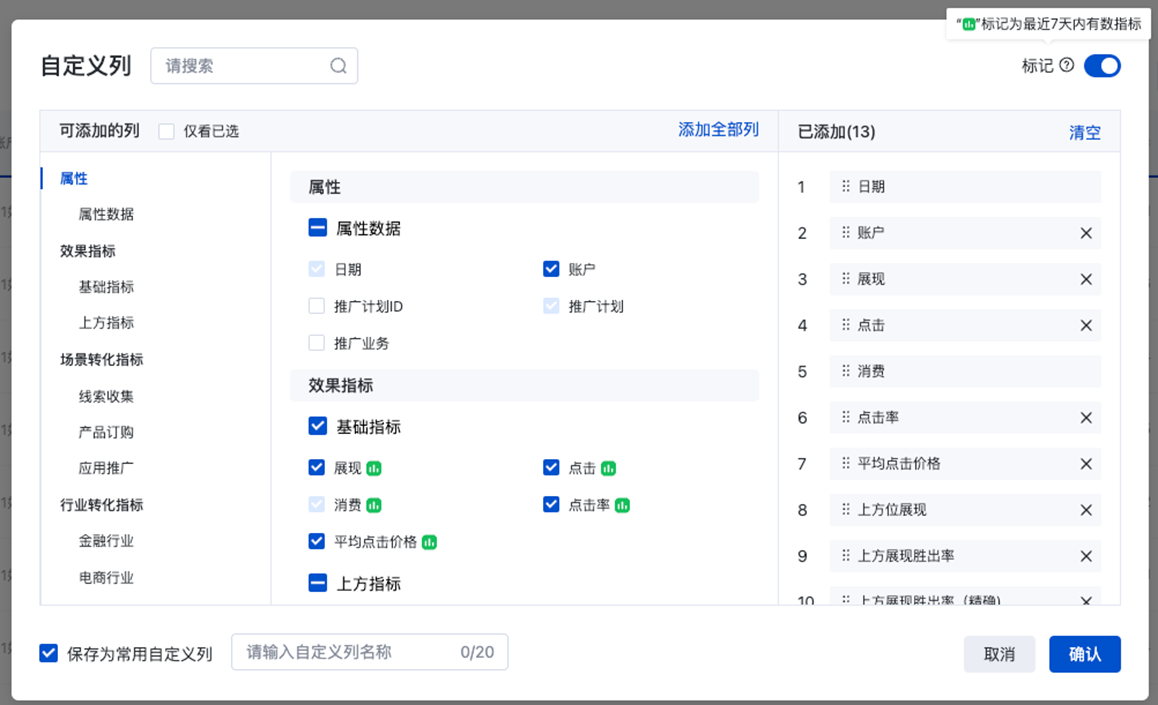
Task: Click drag handle icon for 消费
Action: pyautogui.click(x=846, y=371)
